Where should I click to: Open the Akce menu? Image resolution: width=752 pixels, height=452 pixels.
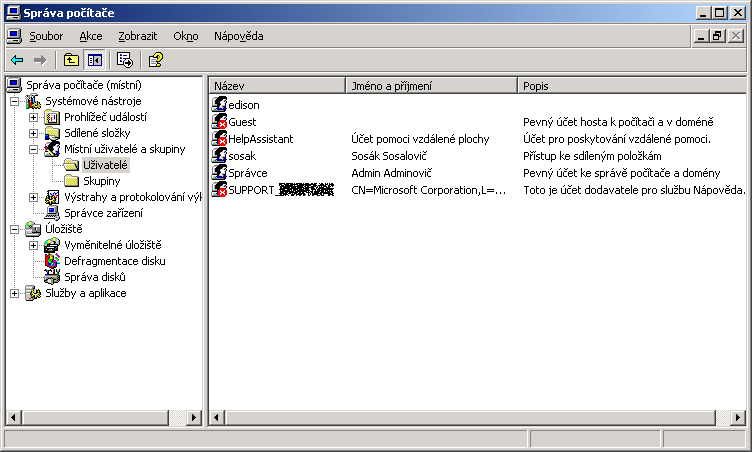point(90,36)
